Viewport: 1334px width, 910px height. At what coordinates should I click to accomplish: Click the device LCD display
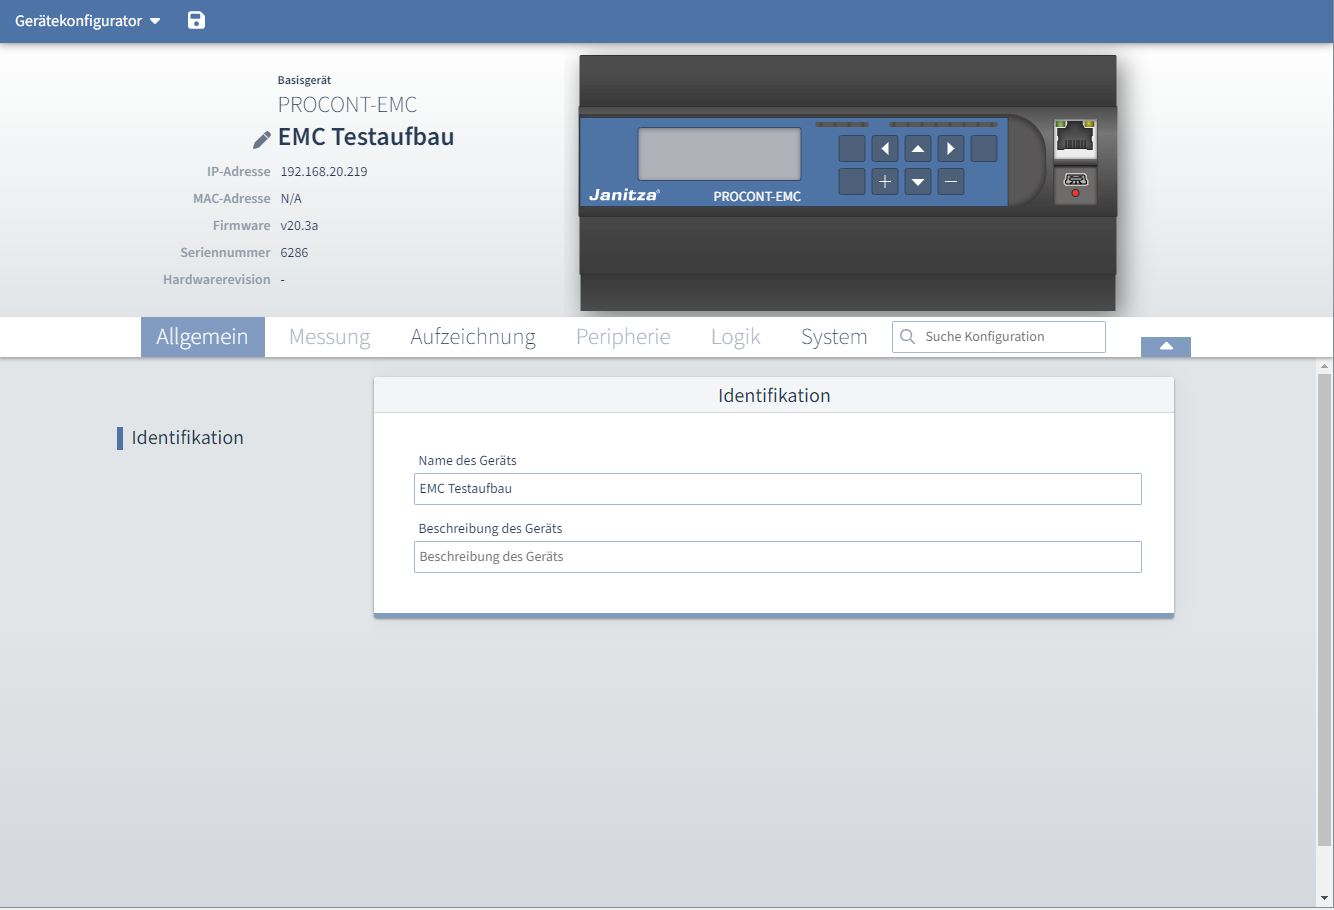coord(720,154)
